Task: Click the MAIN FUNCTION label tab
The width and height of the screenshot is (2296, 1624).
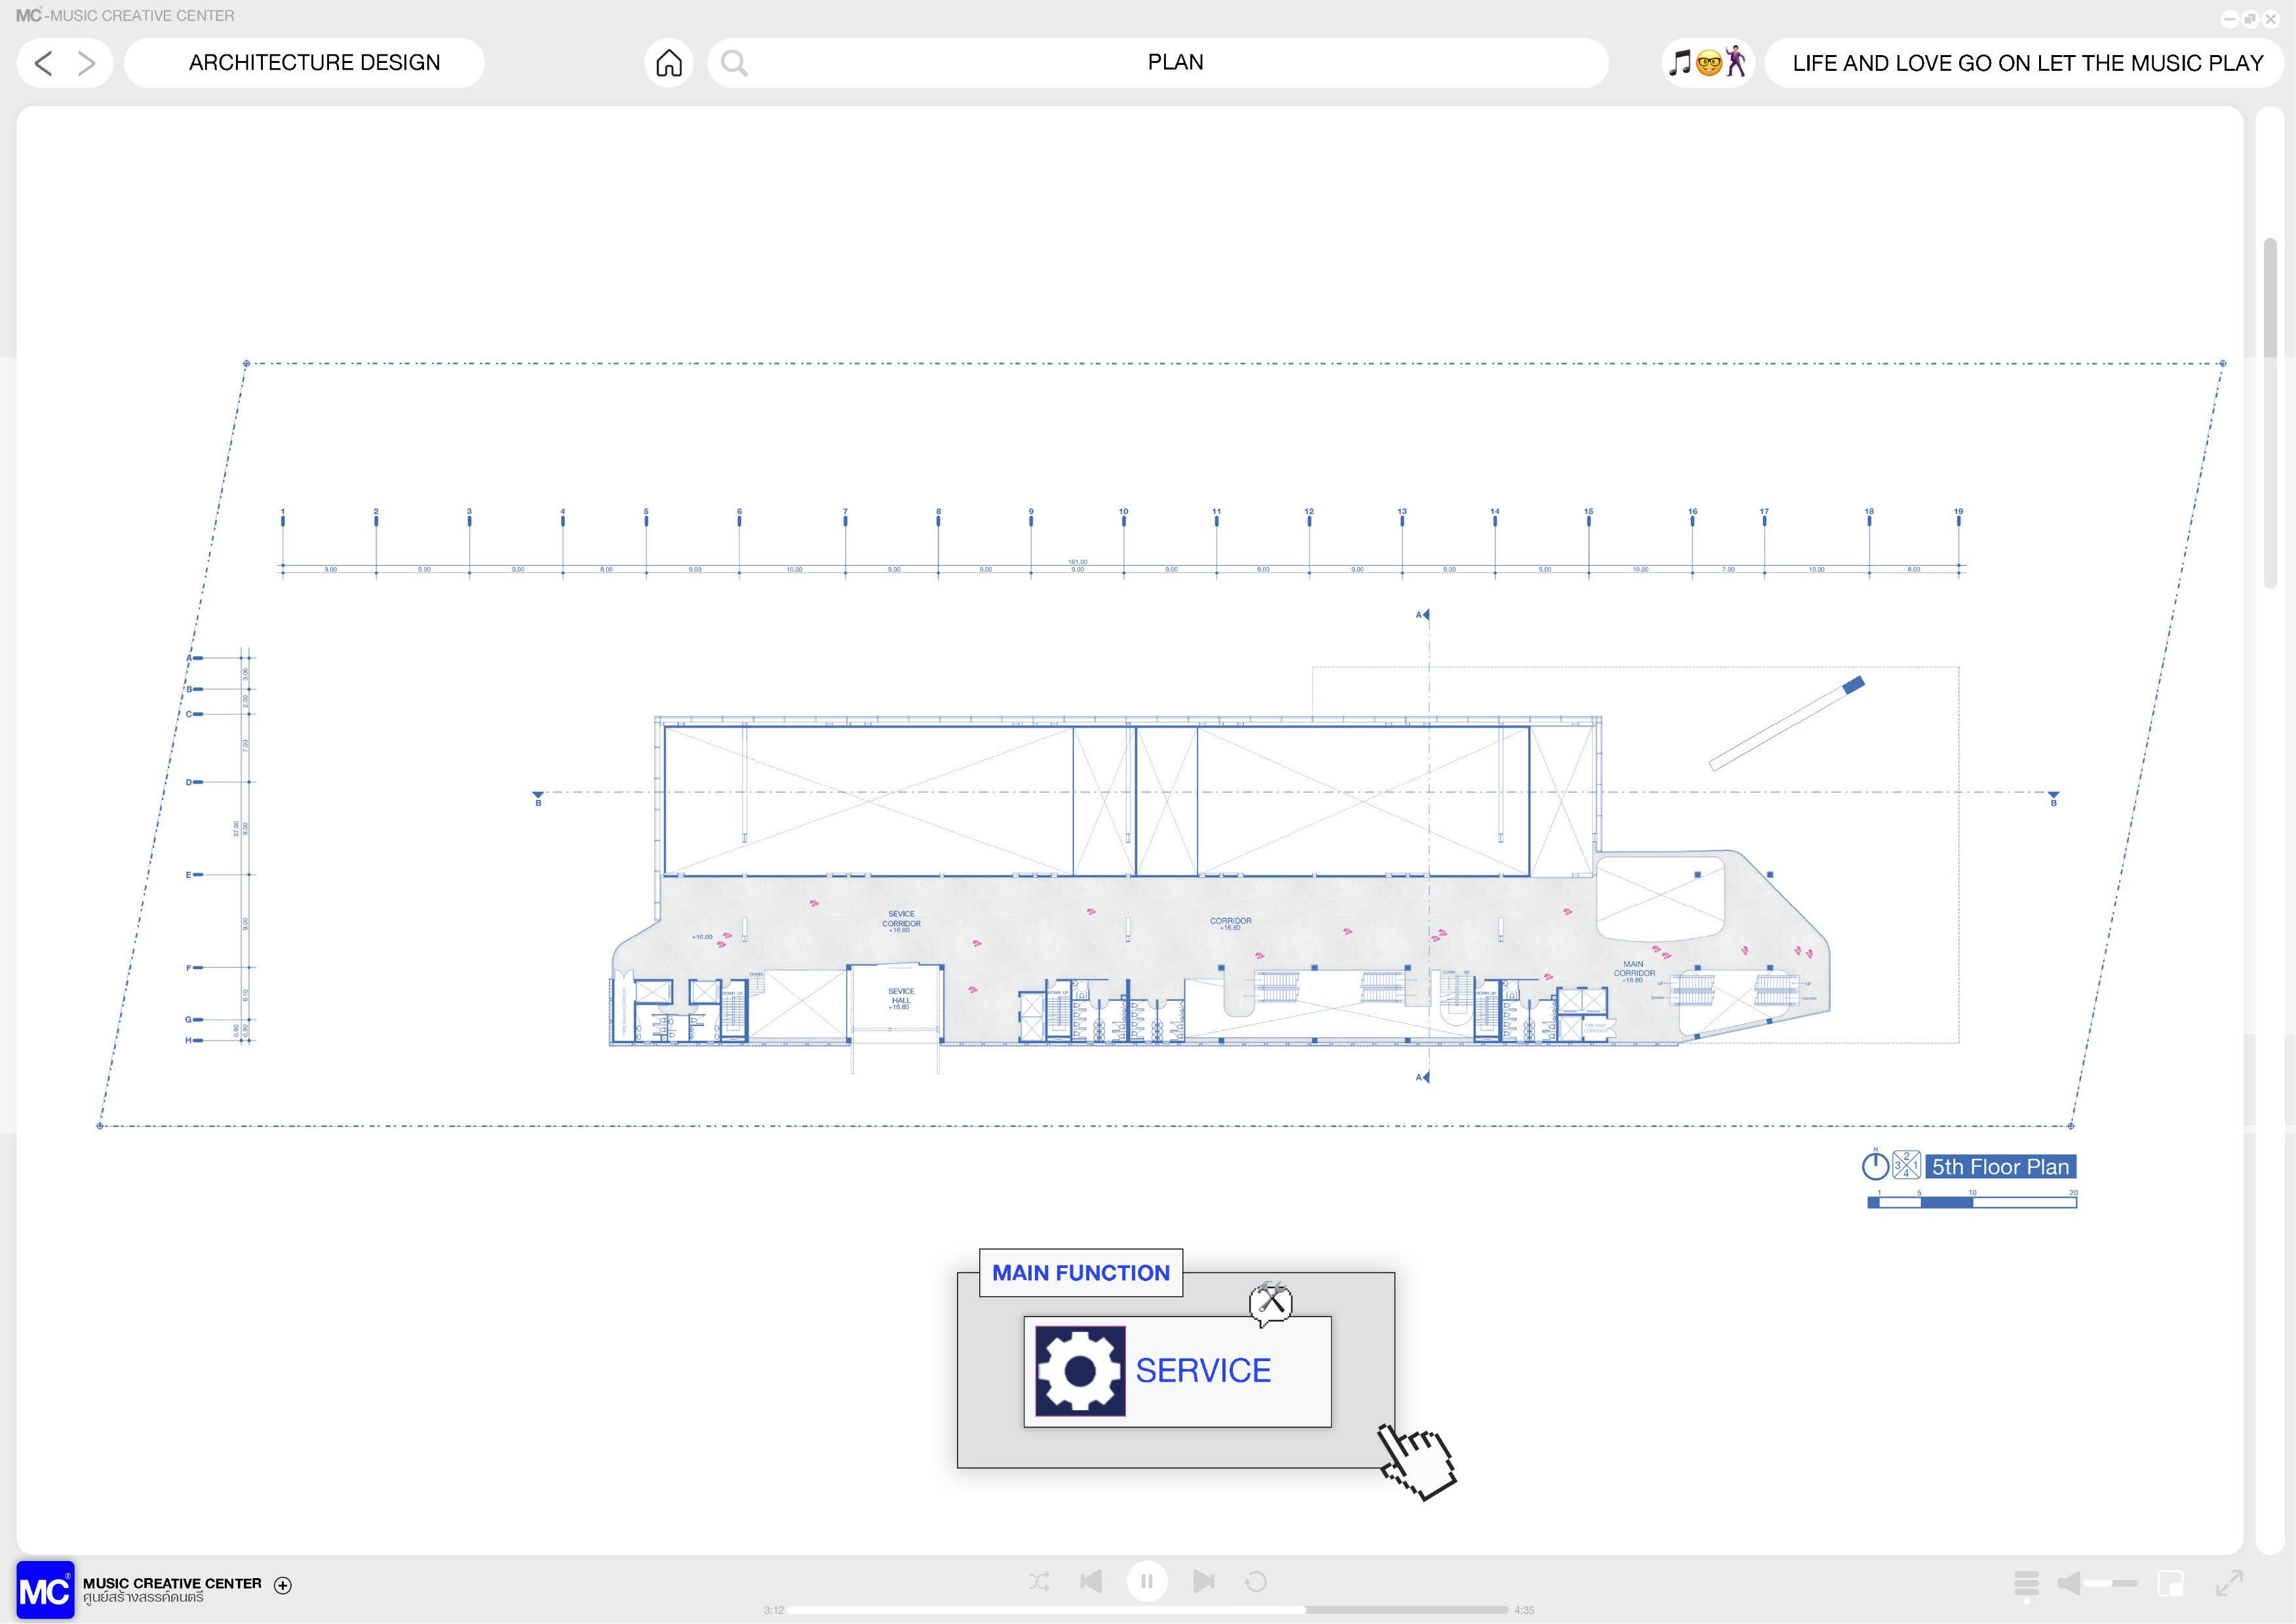Action: [x=1080, y=1273]
